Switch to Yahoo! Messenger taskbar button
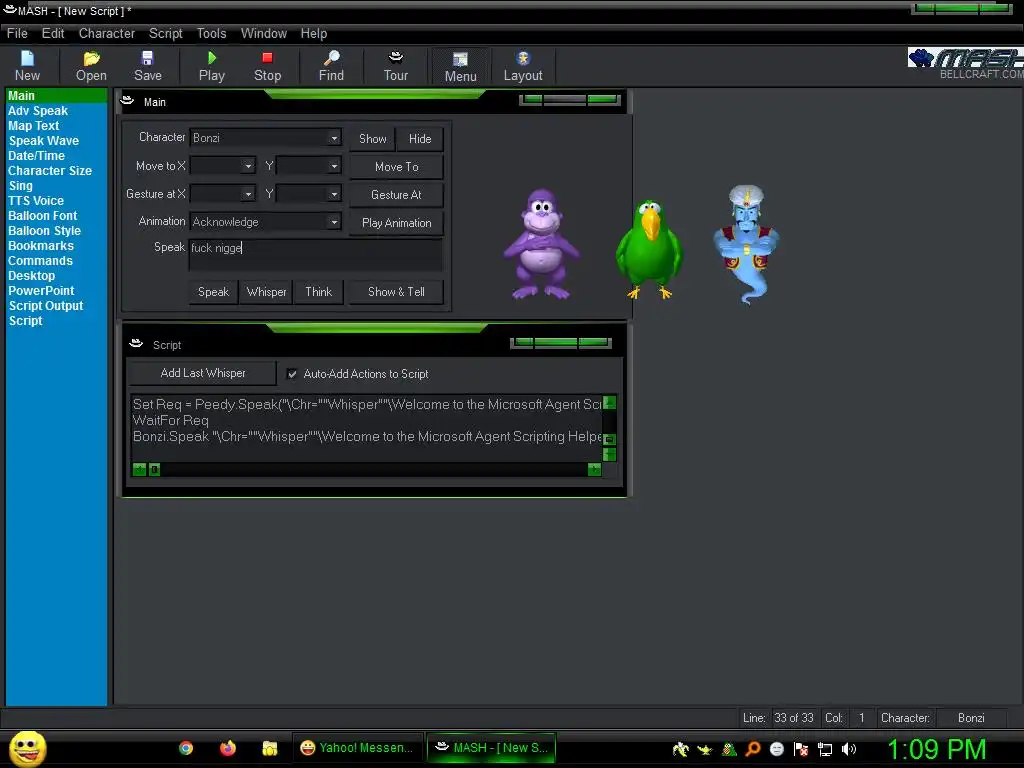 click(357, 748)
